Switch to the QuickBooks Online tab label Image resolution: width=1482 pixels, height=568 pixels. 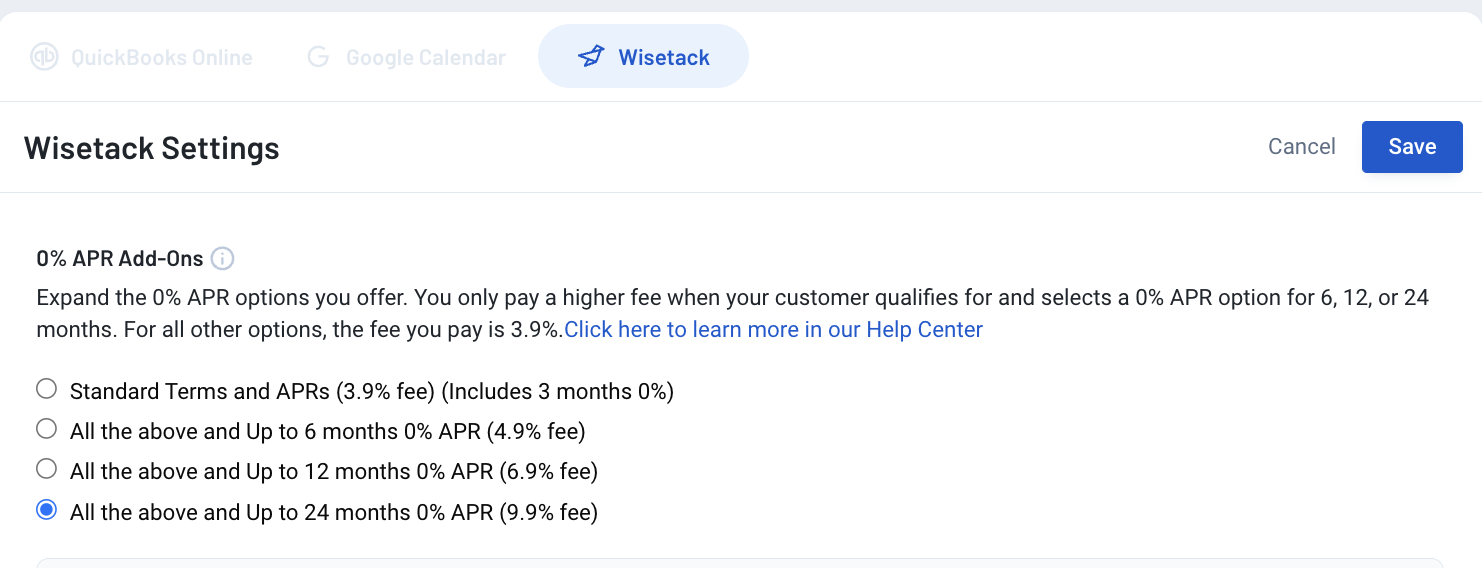(x=162, y=57)
